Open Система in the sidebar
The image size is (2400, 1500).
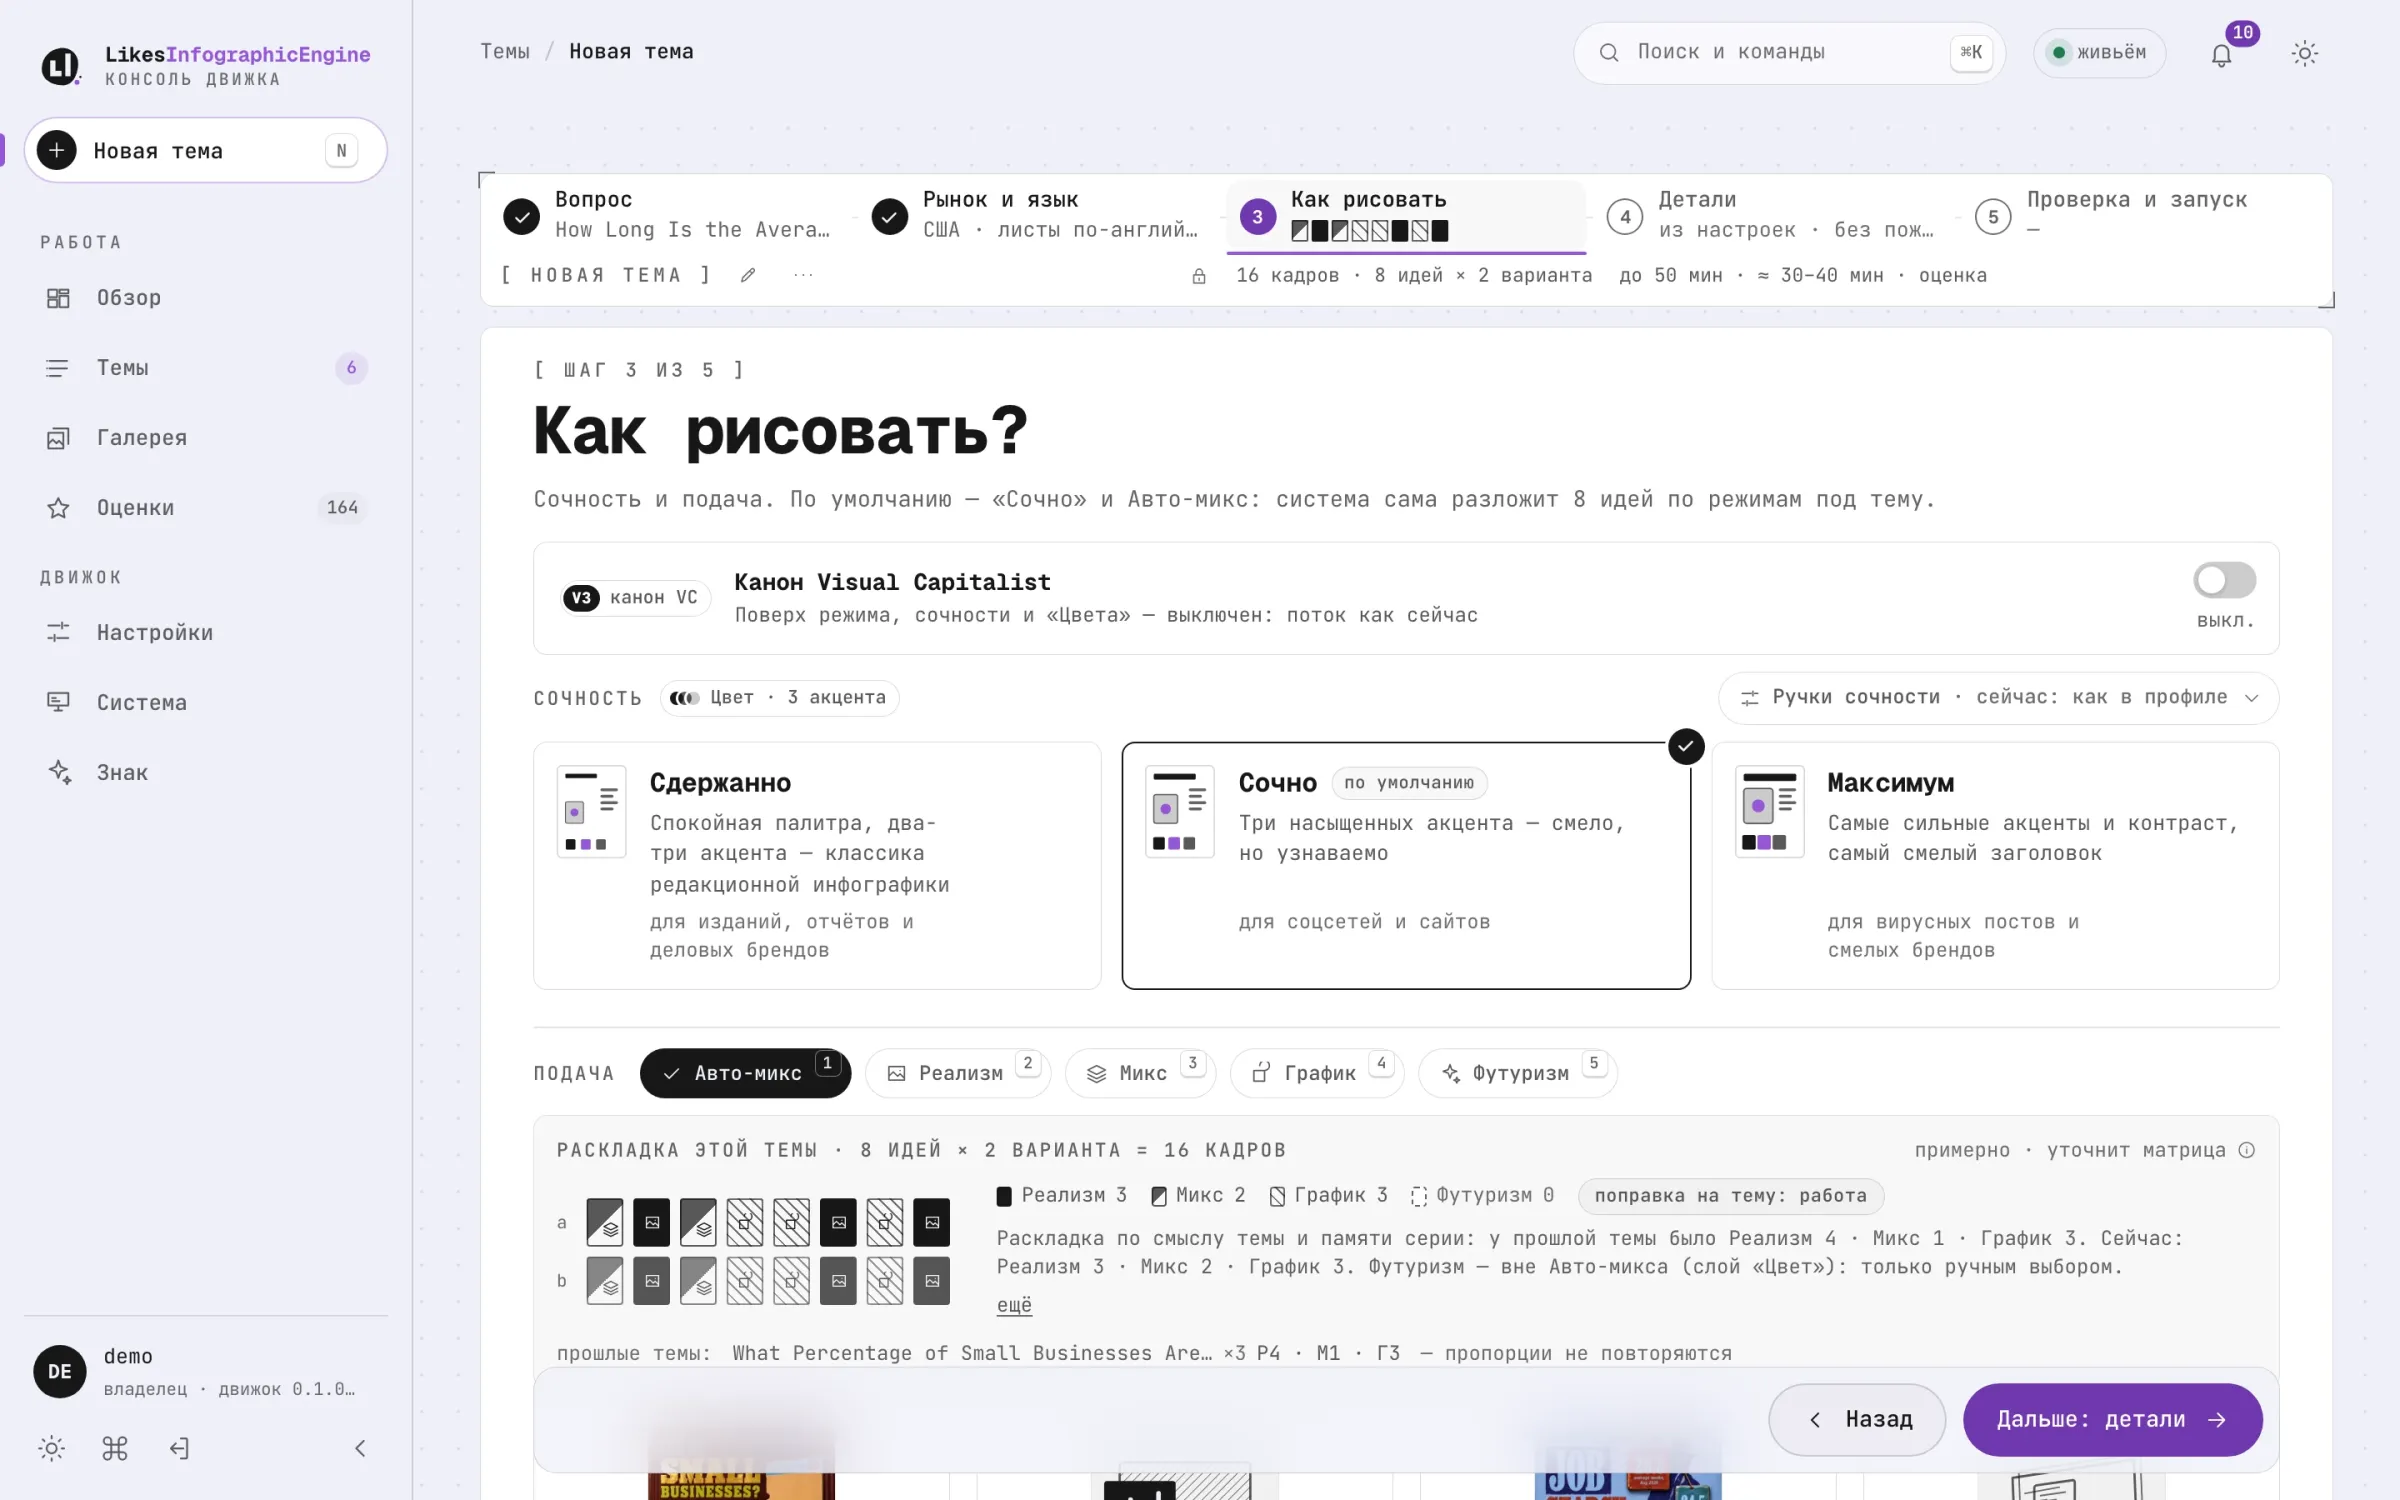click(x=205, y=703)
